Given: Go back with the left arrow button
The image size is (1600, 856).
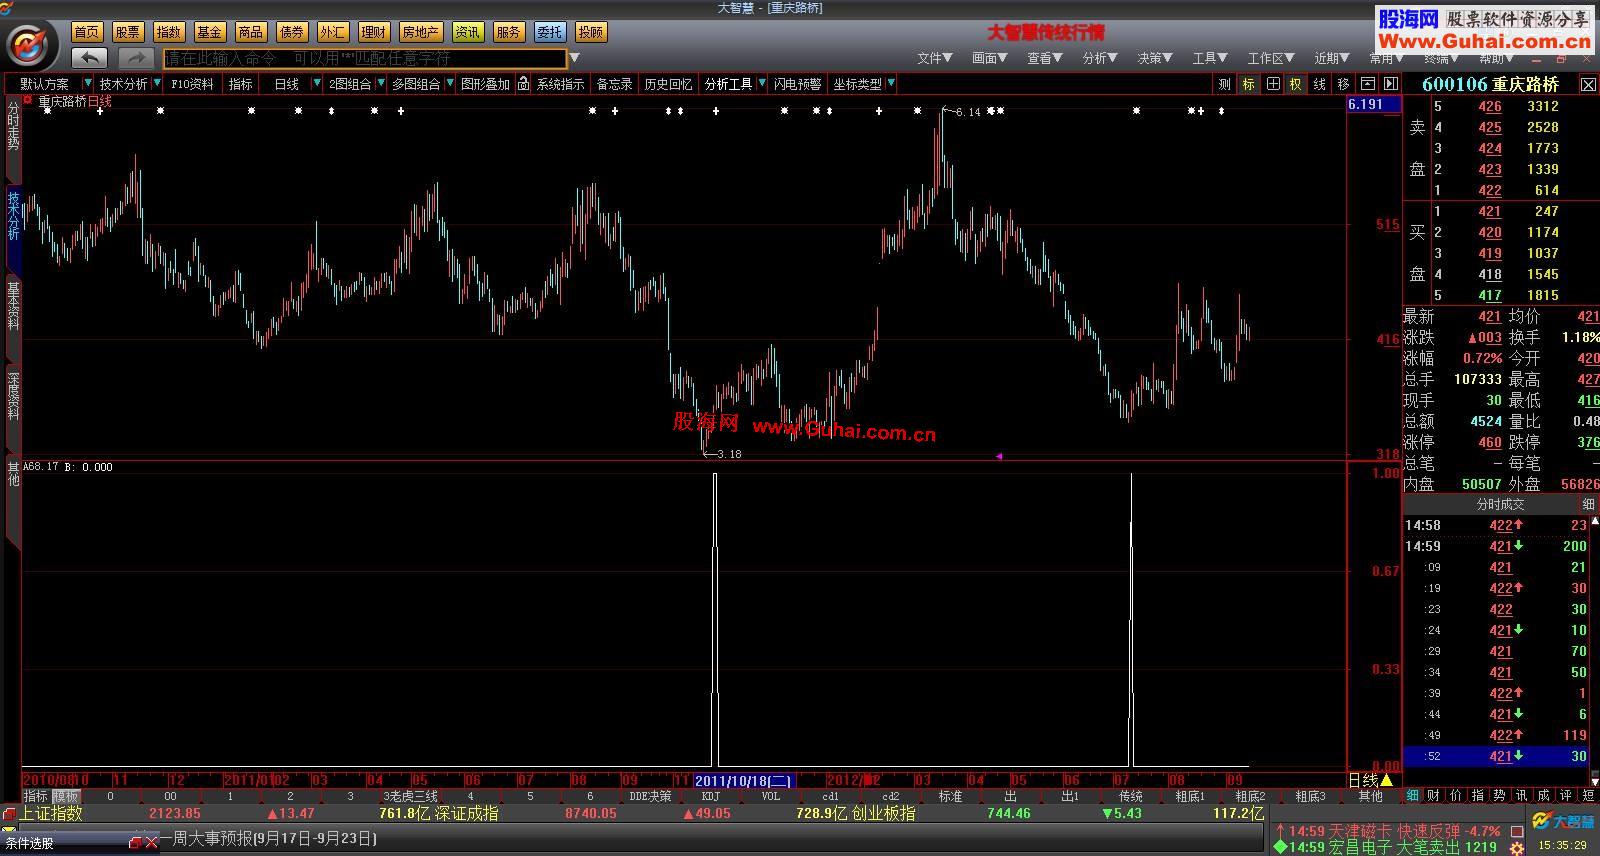Looking at the screenshot, I should click(x=89, y=58).
